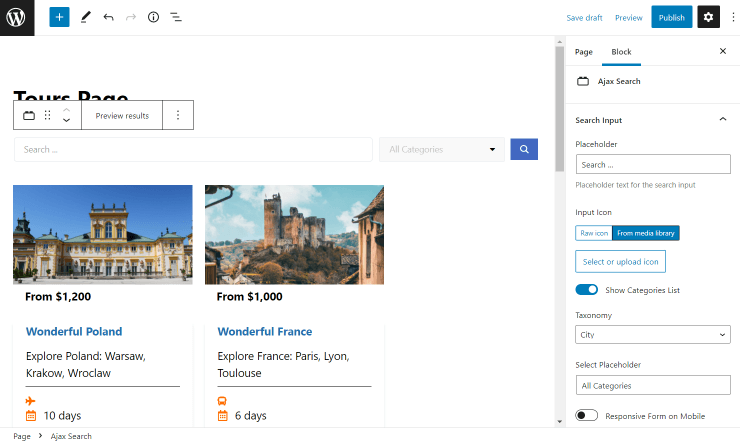Image resolution: width=740 pixels, height=441 pixels.
Task: Click the scrollbar down arrow
Action: pos(560,422)
